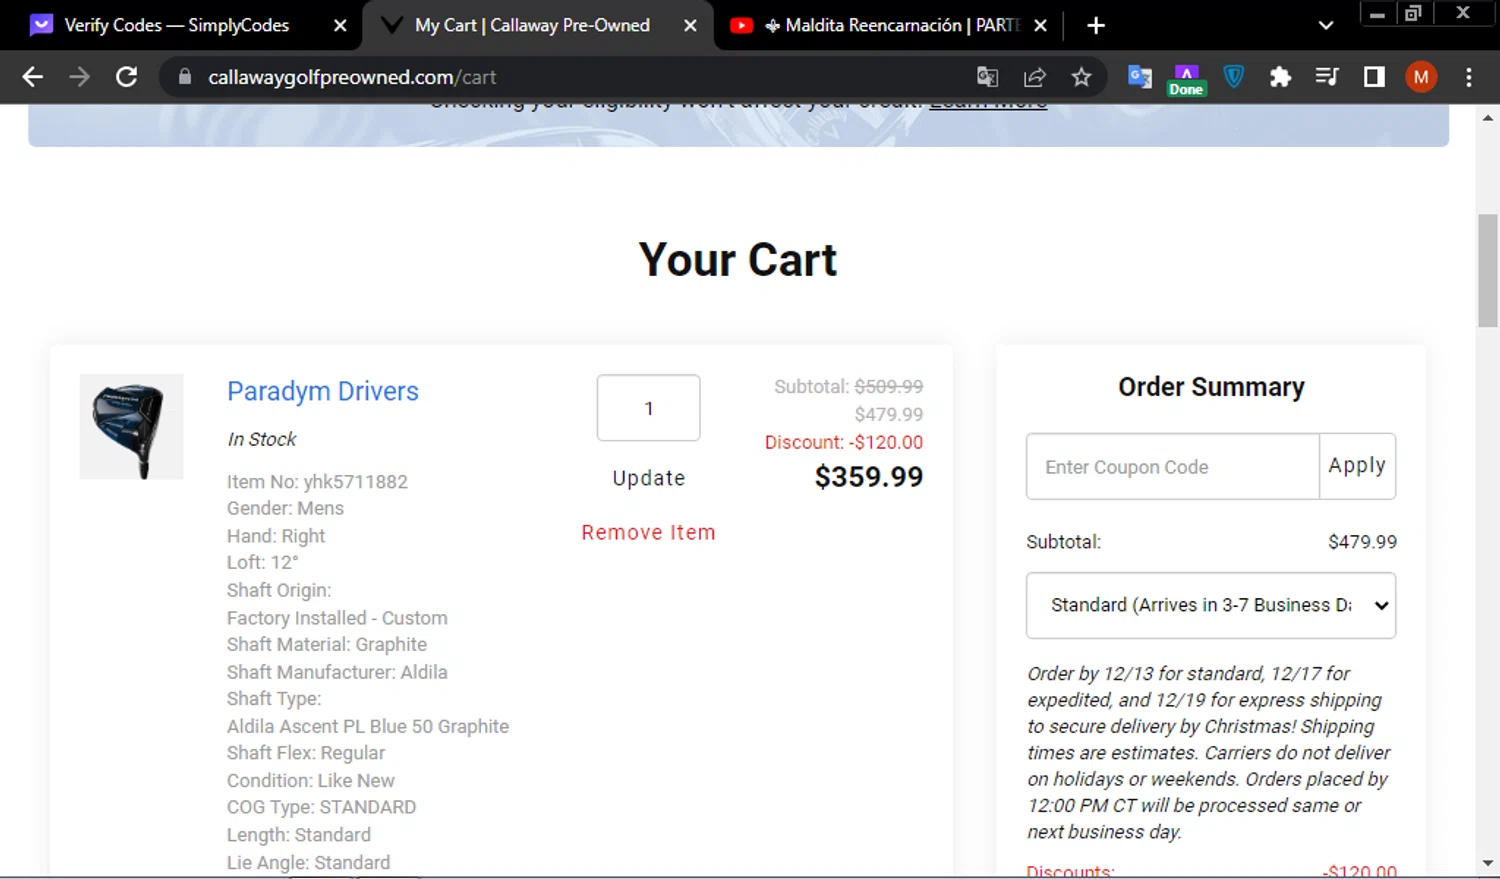1500x879 pixels.
Task: Open the Paradym Drivers product link
Action: (323, 391)
